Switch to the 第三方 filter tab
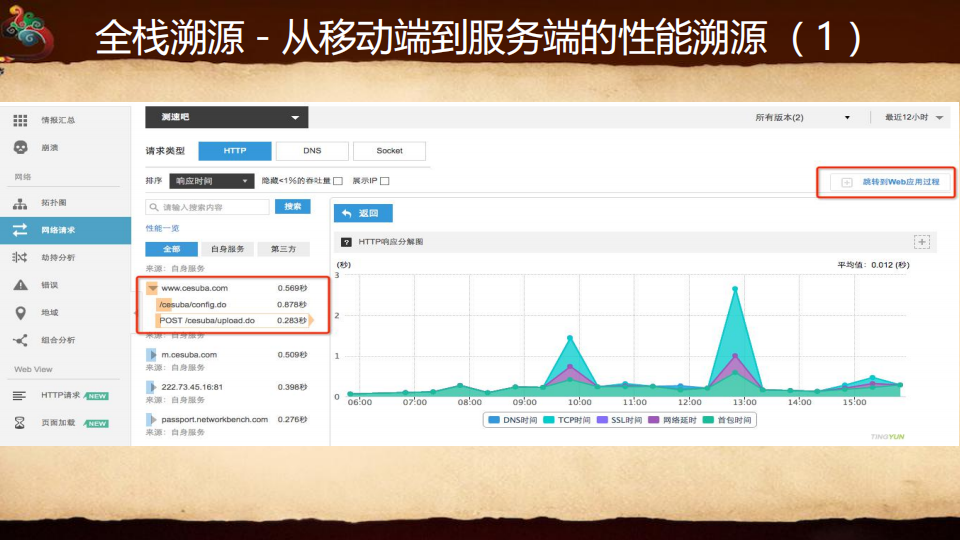Image resolution: width=960 pixels, height=540 pixels. 283,249
